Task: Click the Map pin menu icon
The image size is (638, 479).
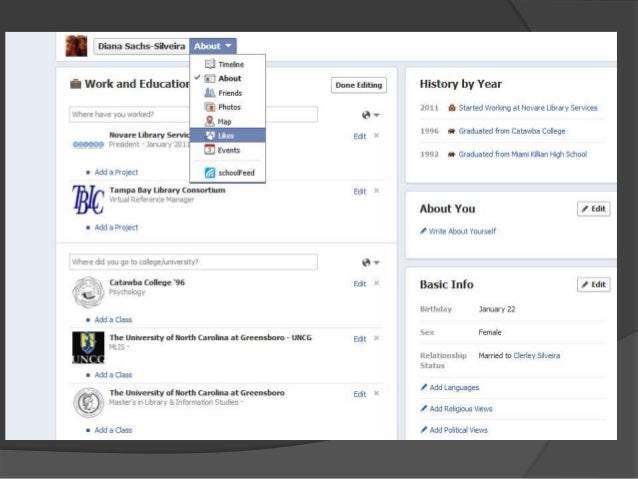Action: (210, 121)
